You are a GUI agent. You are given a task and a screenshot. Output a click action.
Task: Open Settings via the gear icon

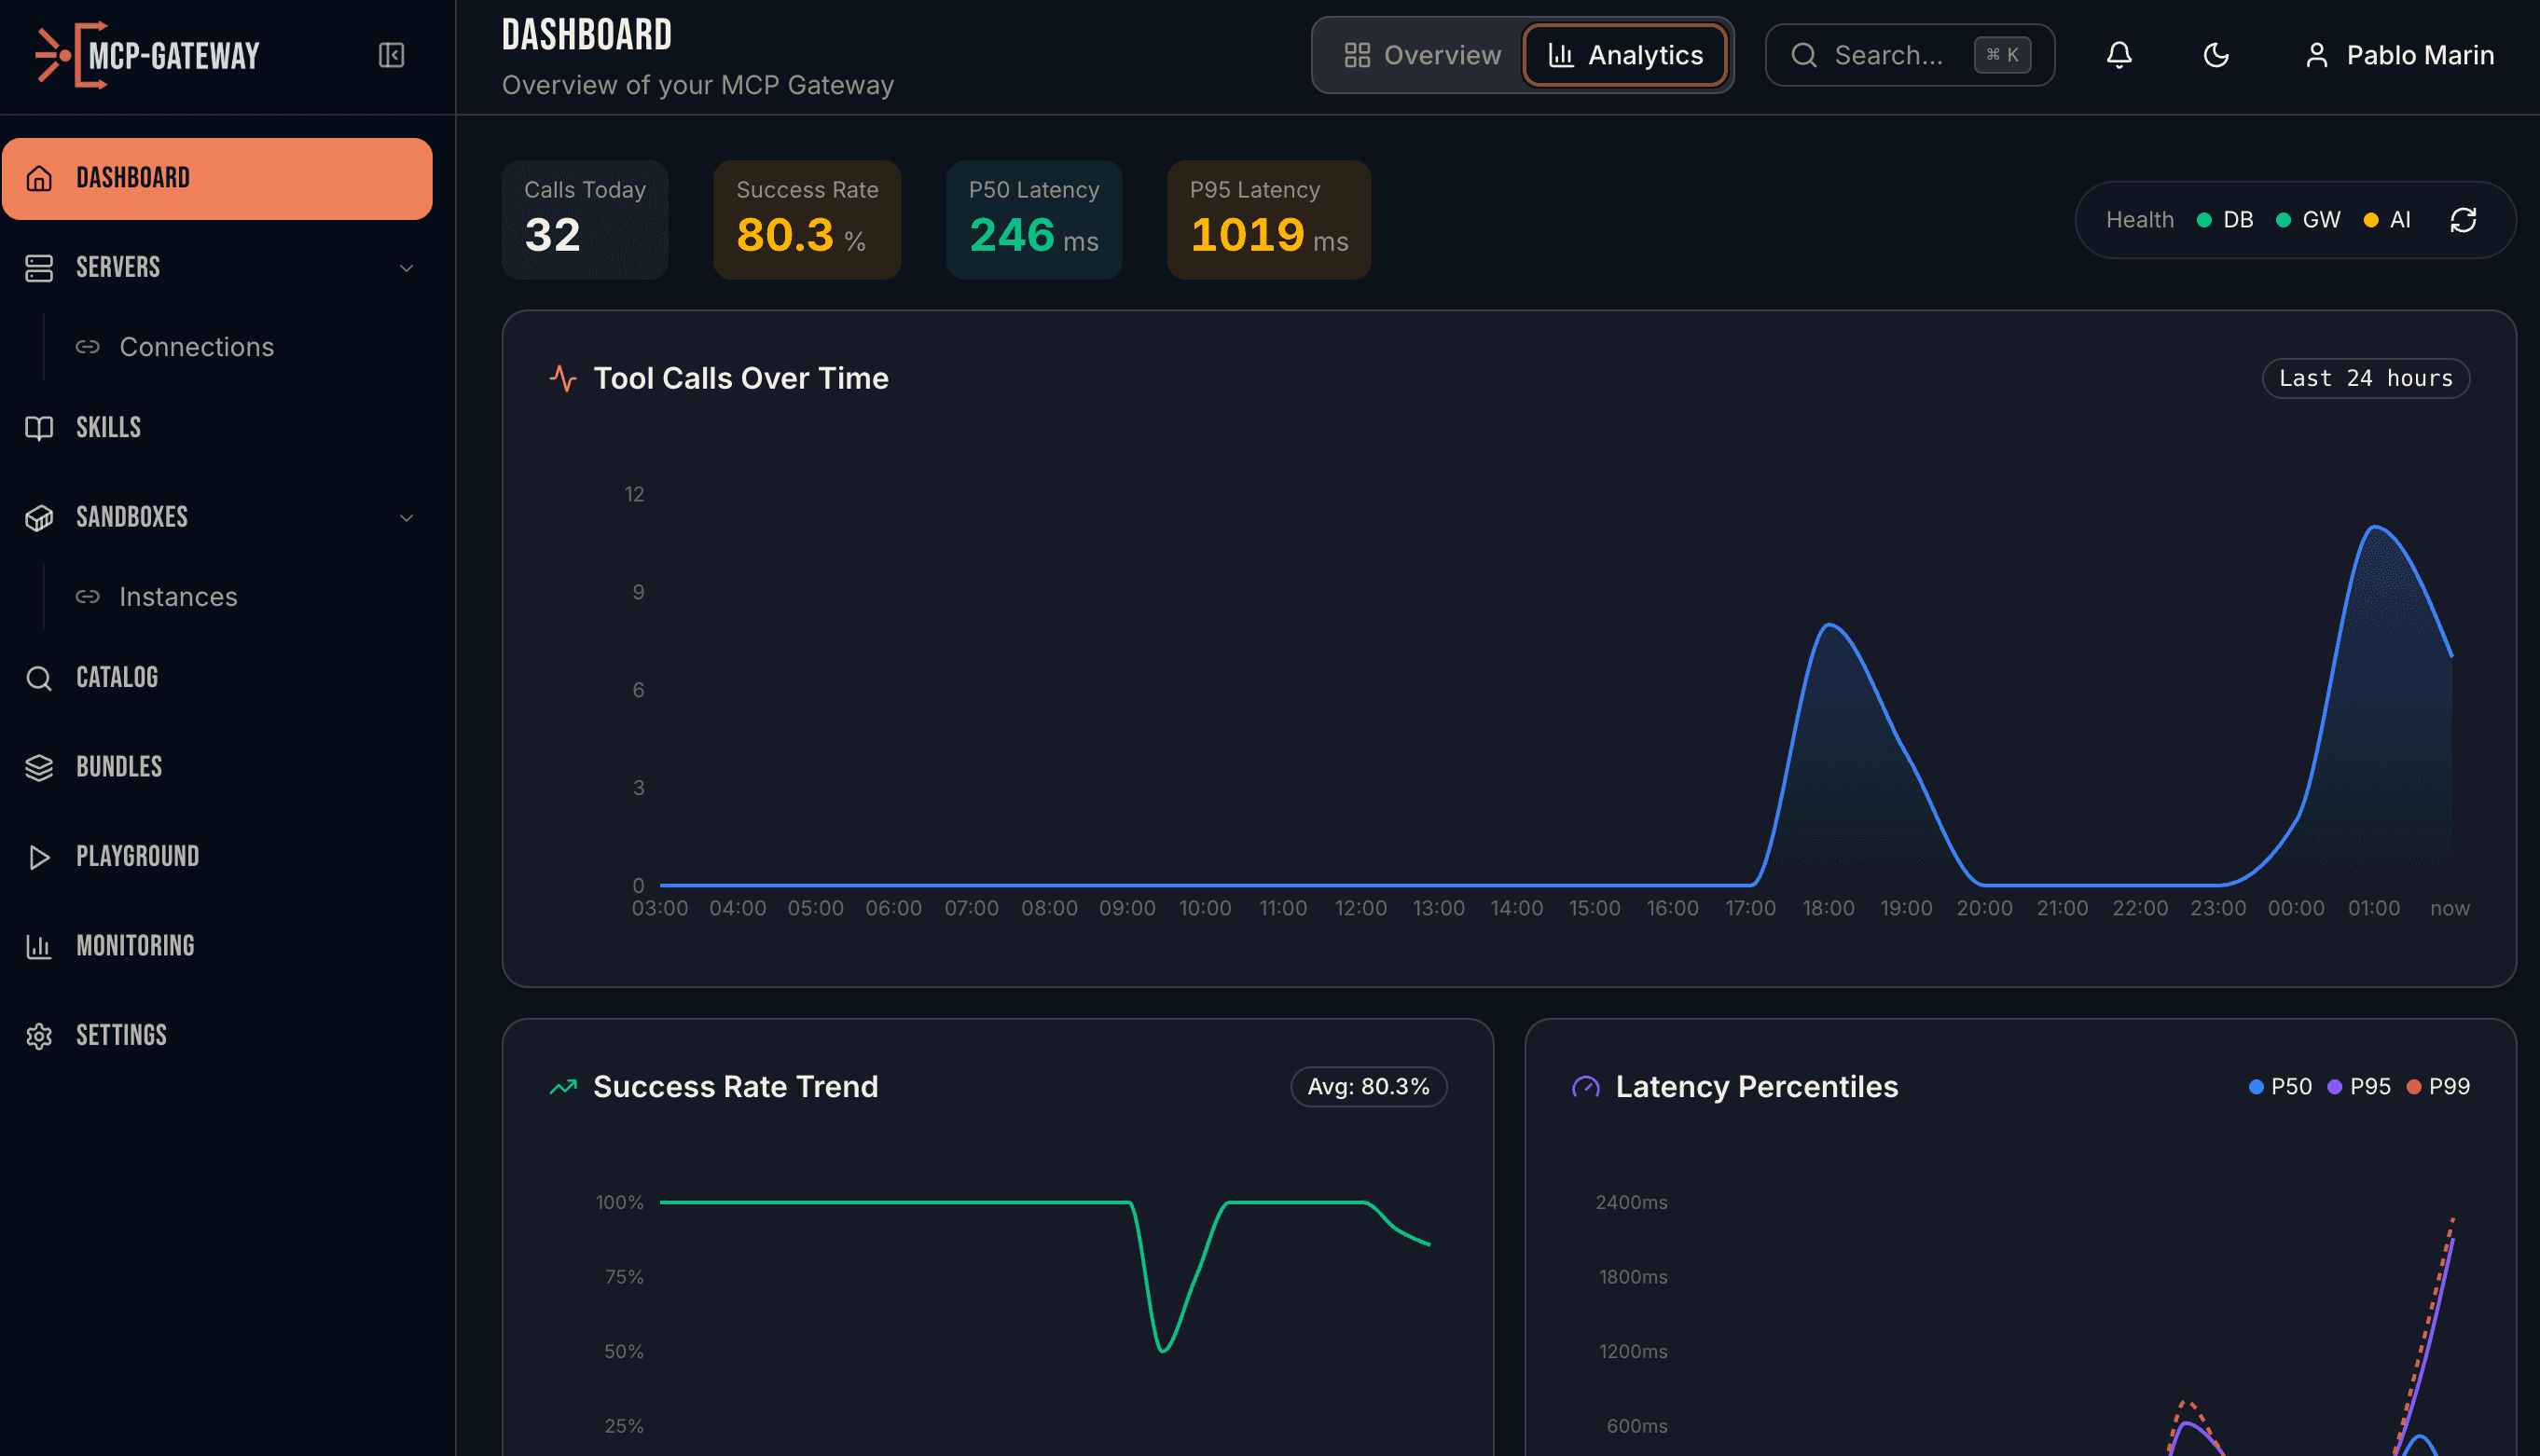coord(39,1035)
